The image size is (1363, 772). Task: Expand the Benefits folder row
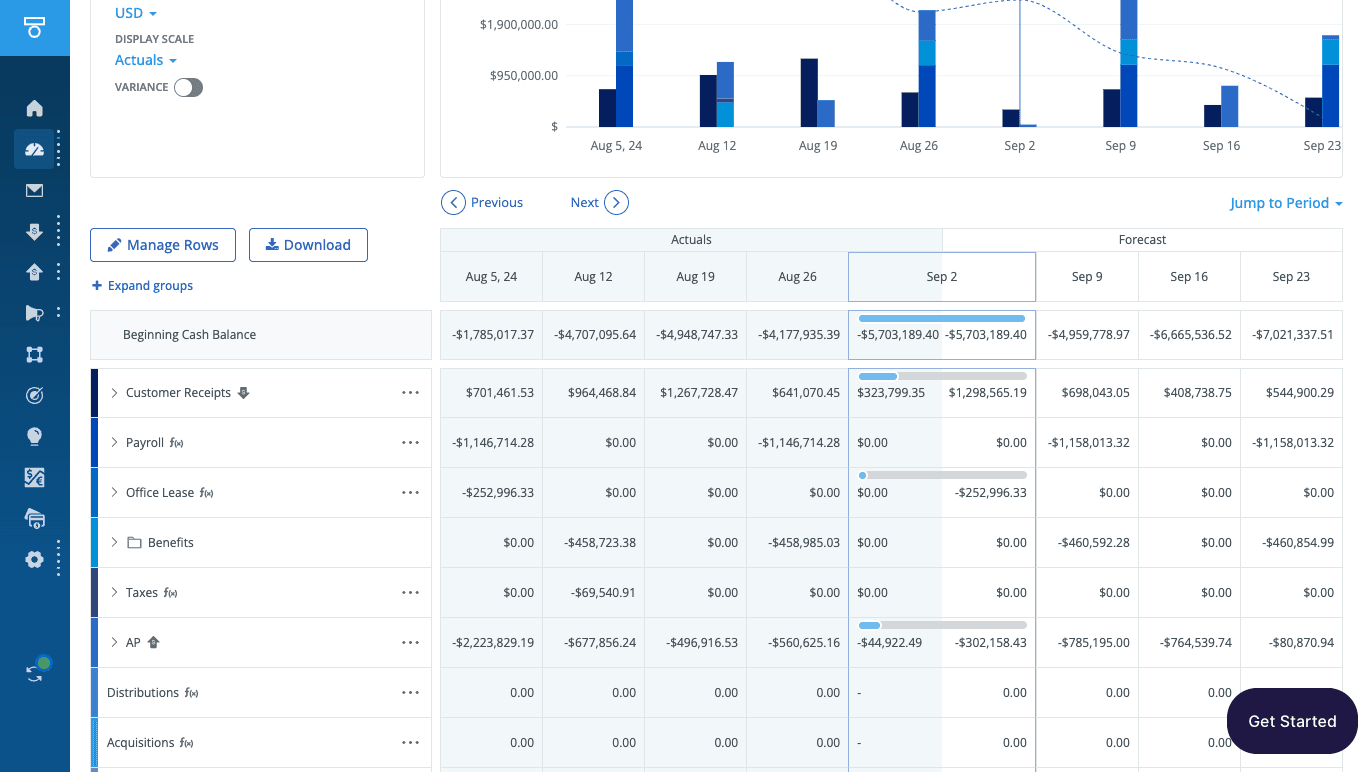pyautogui.click(x=114, y=543)
